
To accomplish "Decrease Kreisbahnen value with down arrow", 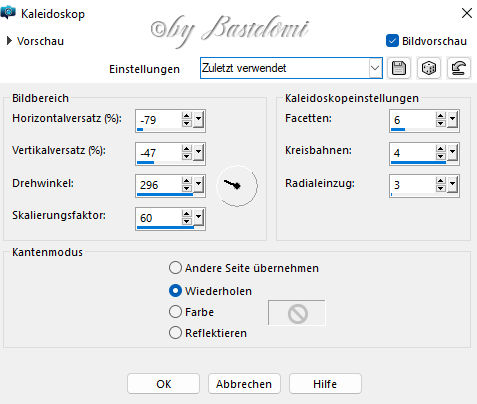I will click(x=441, y=156).
